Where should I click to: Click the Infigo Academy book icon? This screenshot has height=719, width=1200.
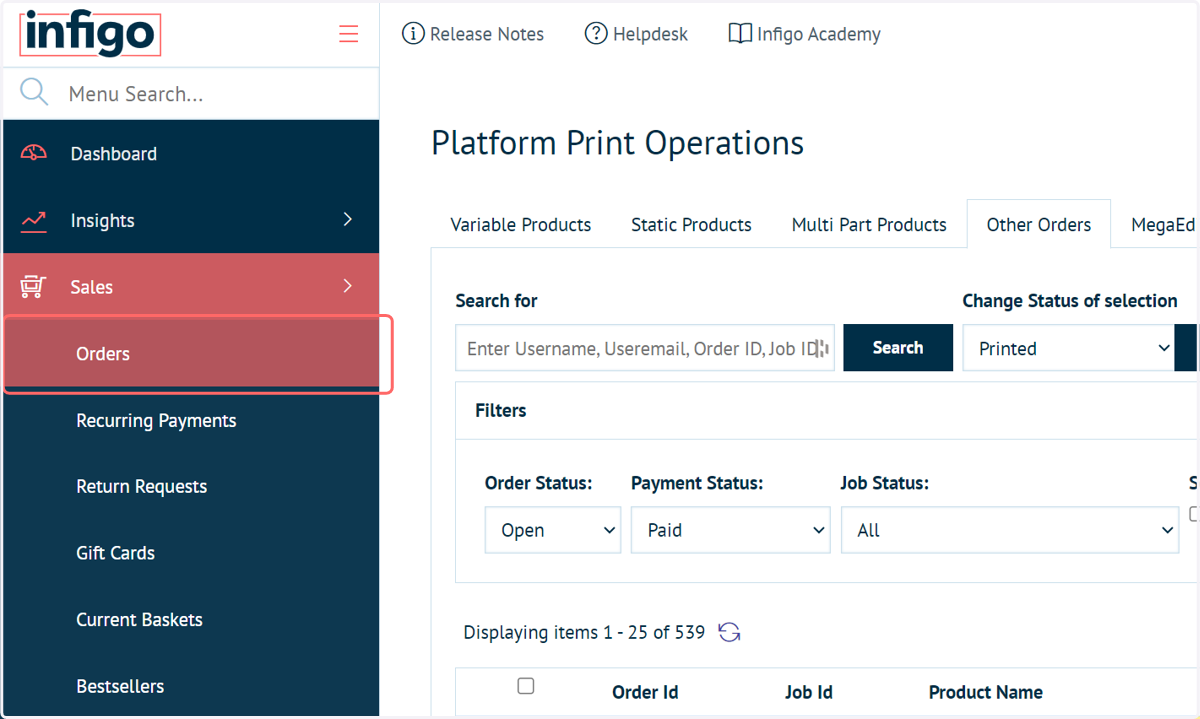(x=740, y=34)
